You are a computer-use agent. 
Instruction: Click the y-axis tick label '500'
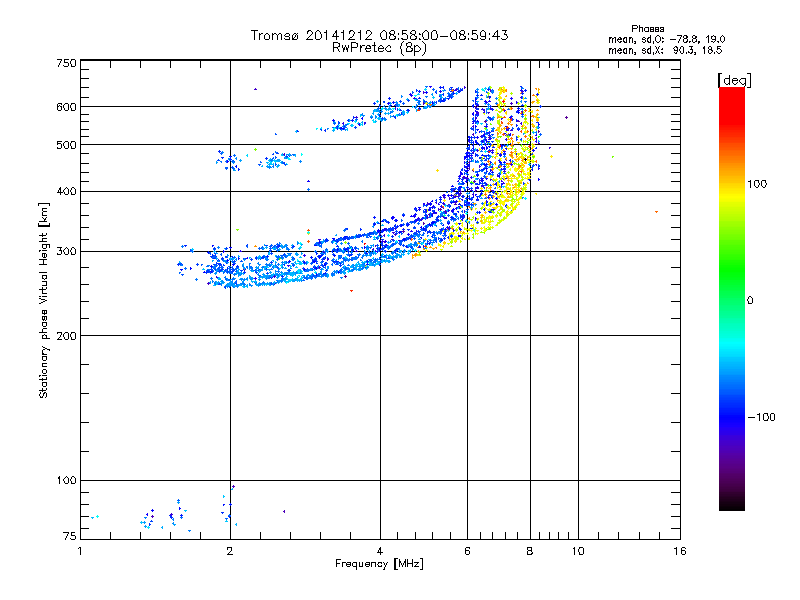(66, 145)
